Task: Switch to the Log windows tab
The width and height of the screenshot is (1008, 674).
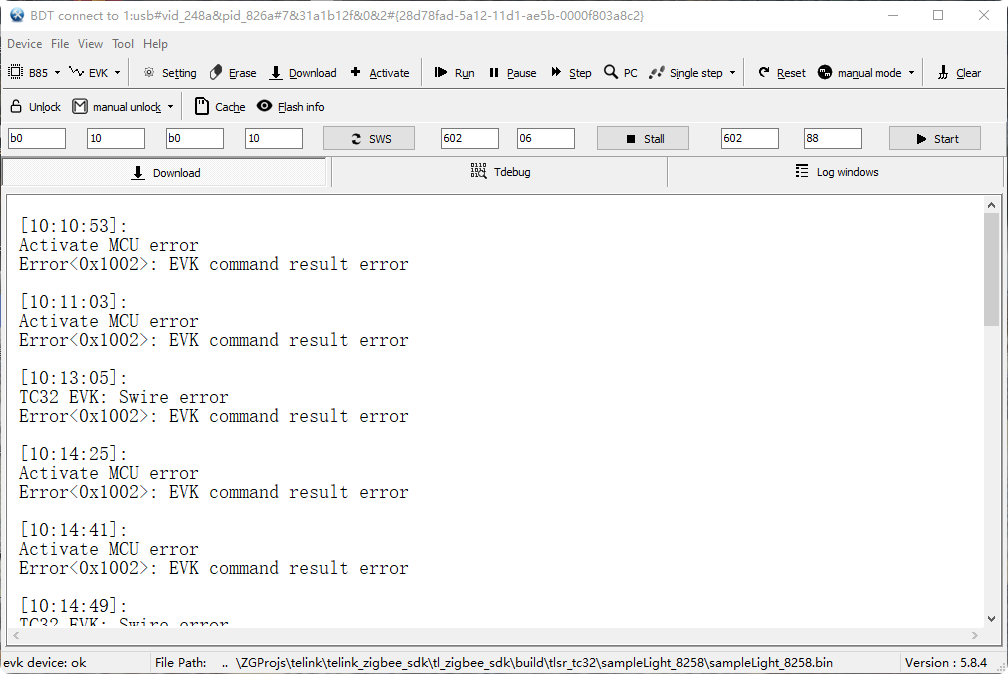Action: click(x=836, y=172)
